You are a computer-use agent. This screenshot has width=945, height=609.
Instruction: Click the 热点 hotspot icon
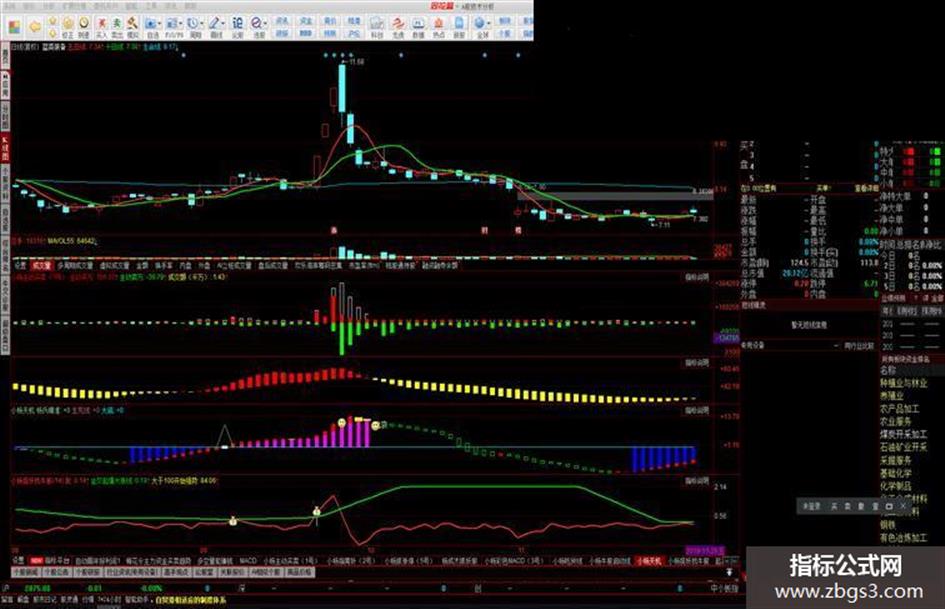[439, 27]
